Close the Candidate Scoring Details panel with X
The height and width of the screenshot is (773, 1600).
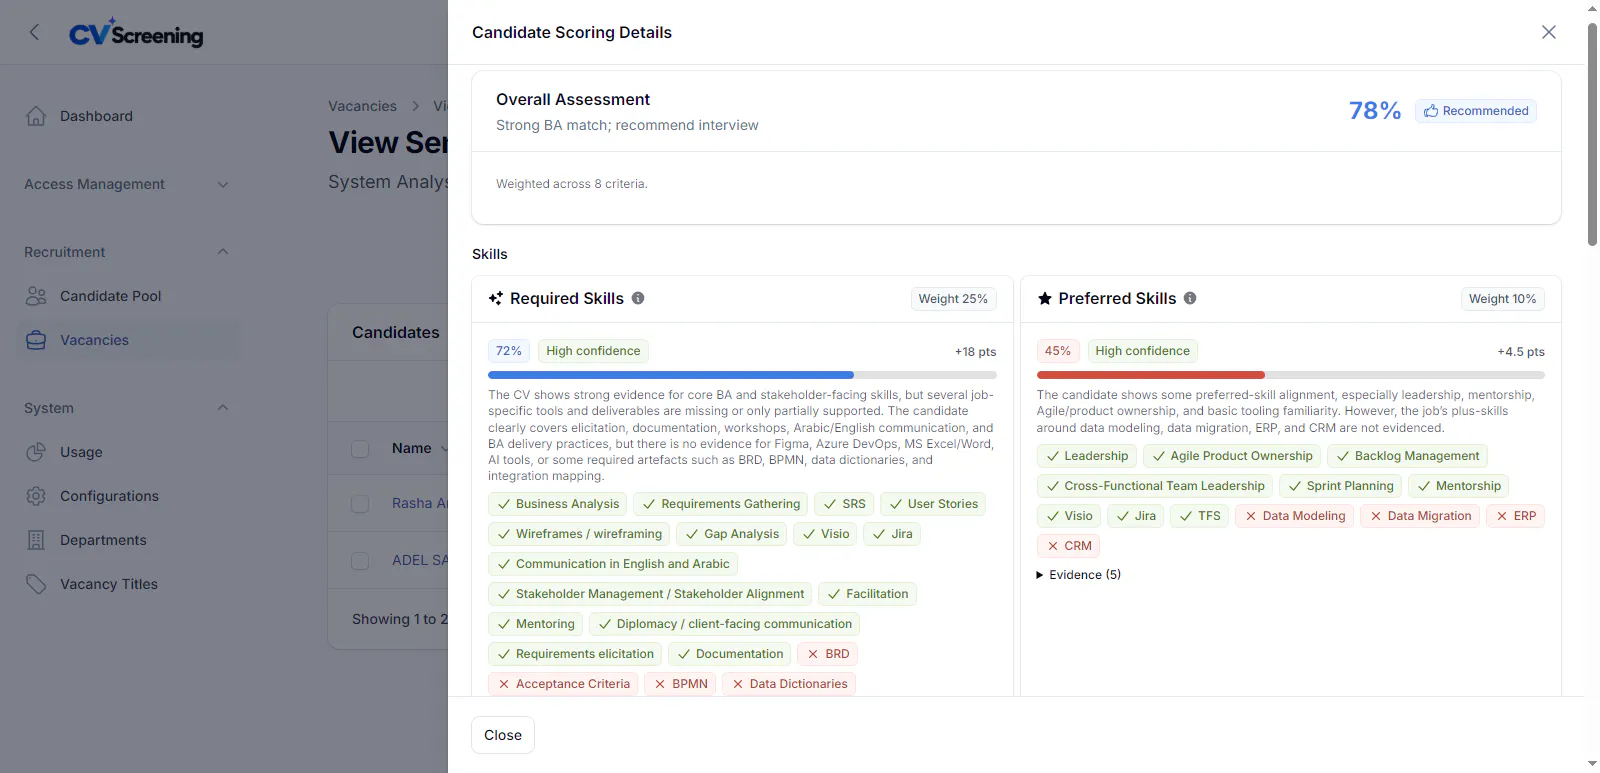point(1549,32)
